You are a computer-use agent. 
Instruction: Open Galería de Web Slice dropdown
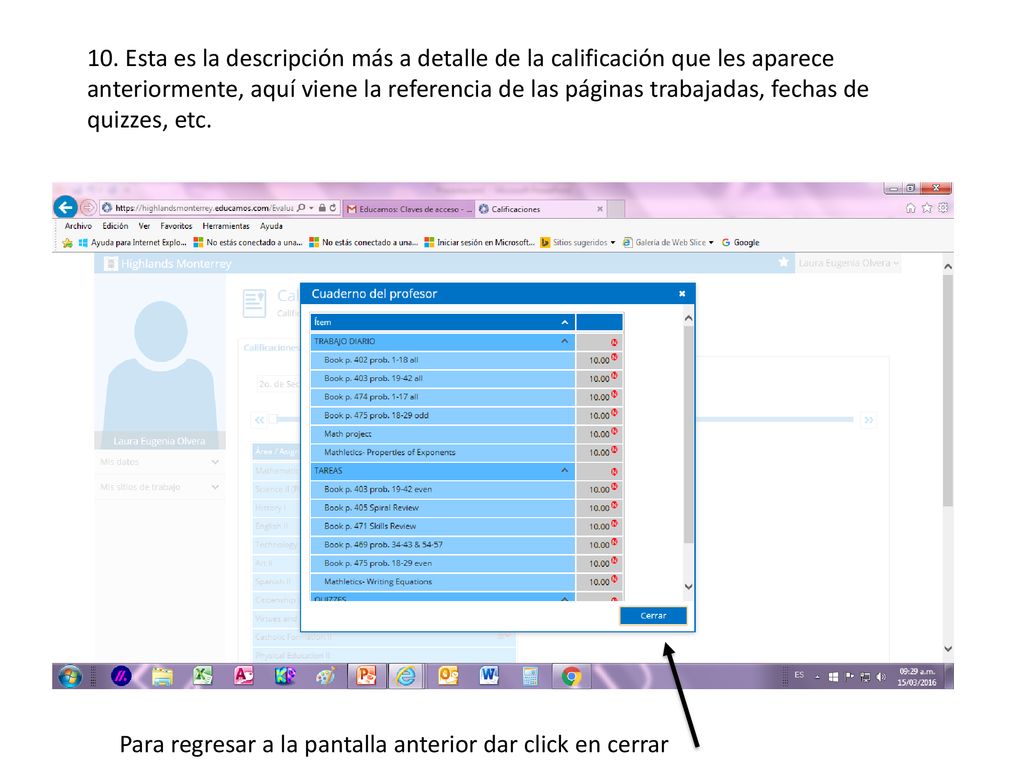[668, 242]
